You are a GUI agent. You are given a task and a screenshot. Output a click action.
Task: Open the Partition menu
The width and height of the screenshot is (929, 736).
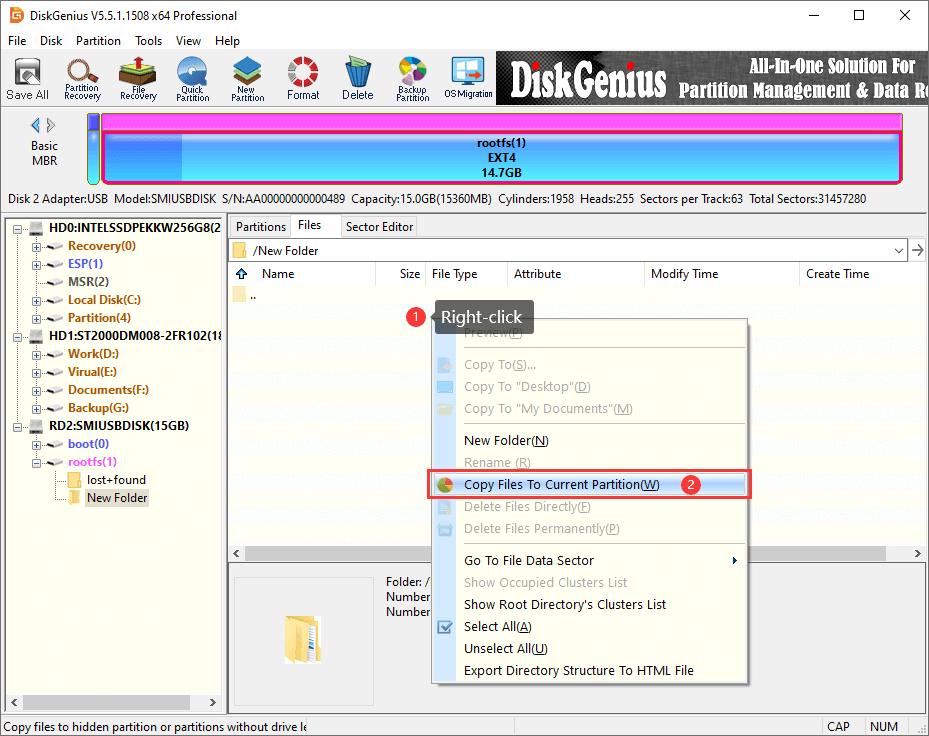pos(98,40)
